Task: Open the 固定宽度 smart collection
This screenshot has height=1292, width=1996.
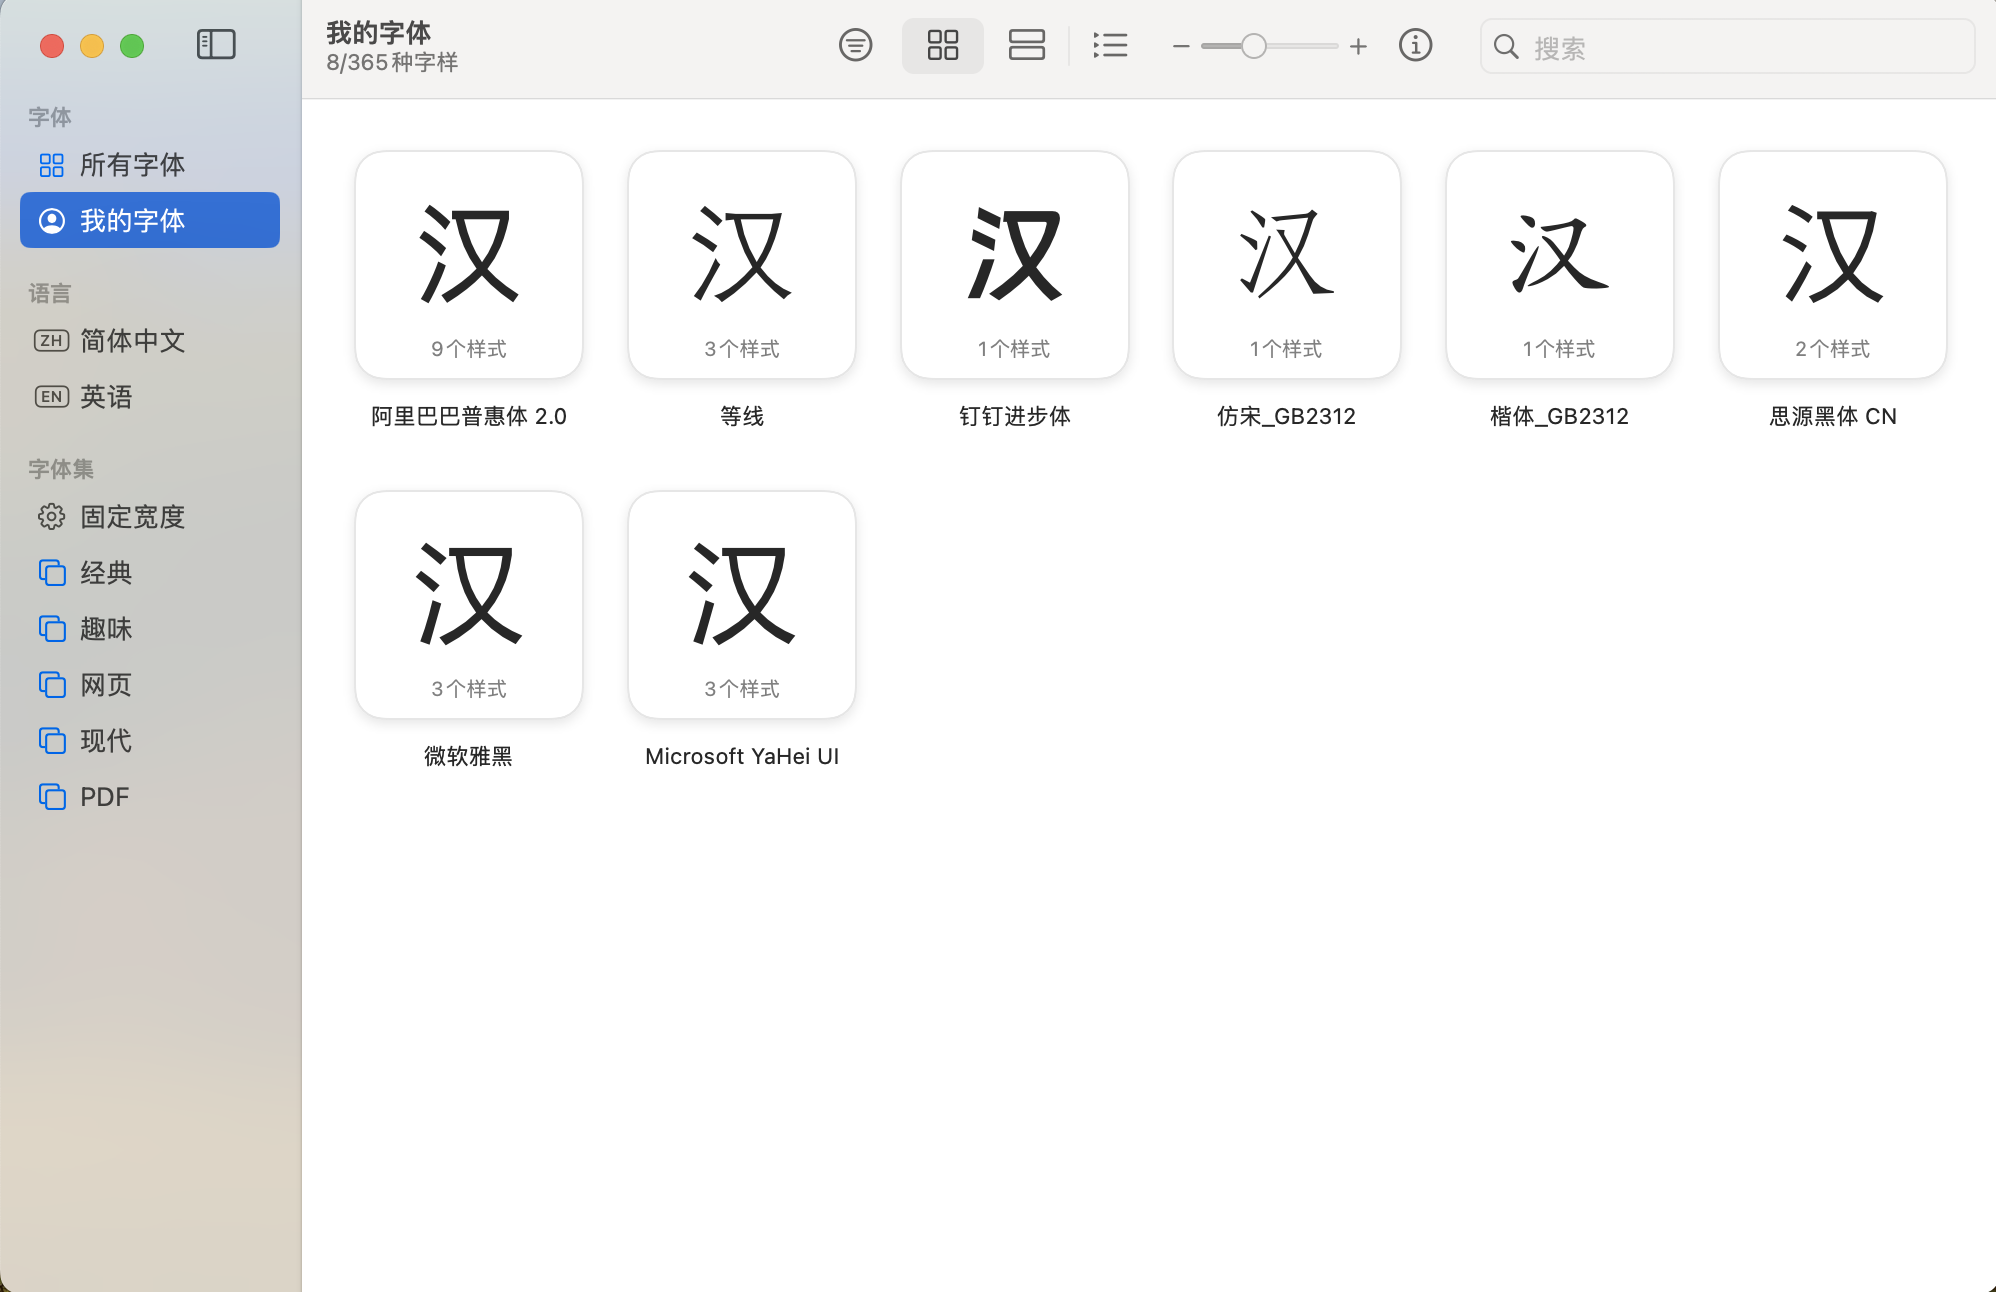Action: pyautogui.click(x=132, y=517)
